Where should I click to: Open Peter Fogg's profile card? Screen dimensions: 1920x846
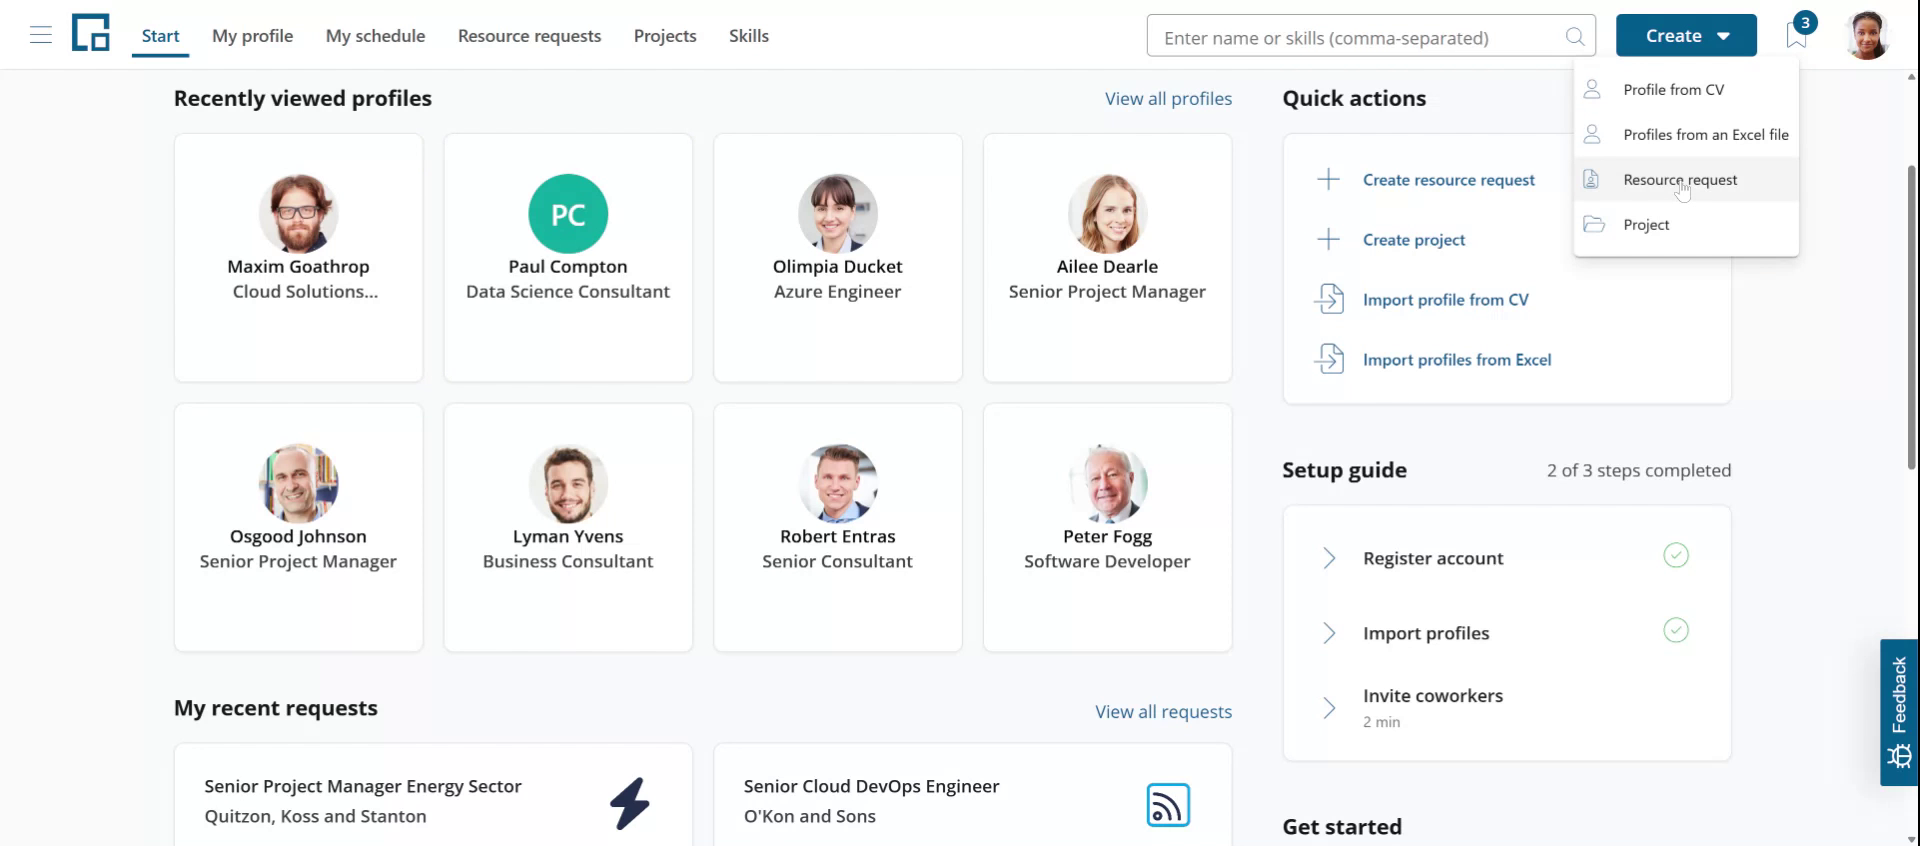click(x=1107, y=528)
